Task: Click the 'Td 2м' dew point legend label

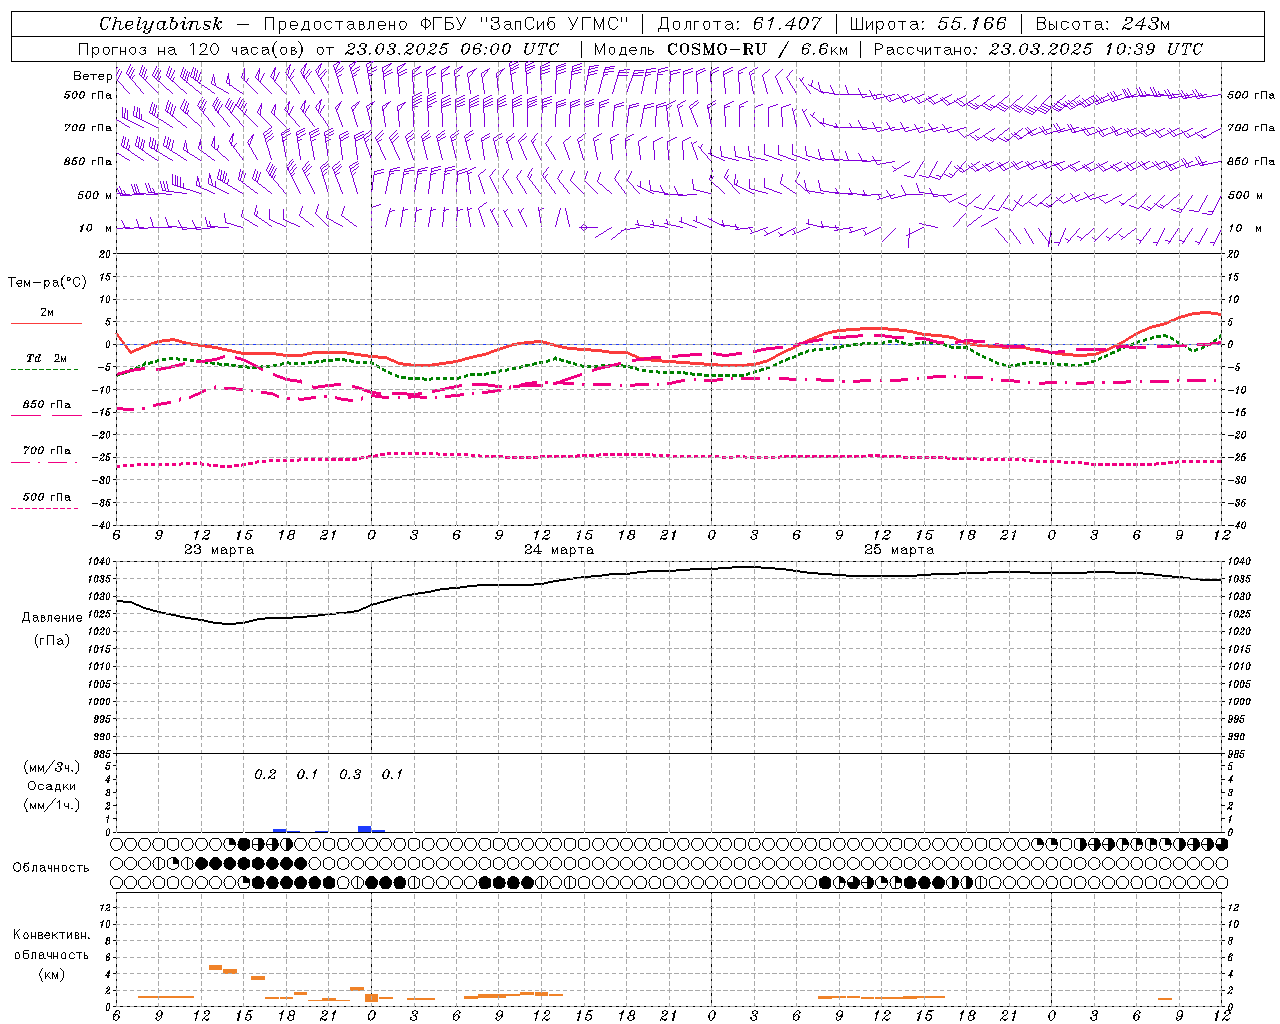Action: pyautogui.click(x=46, y=358)
